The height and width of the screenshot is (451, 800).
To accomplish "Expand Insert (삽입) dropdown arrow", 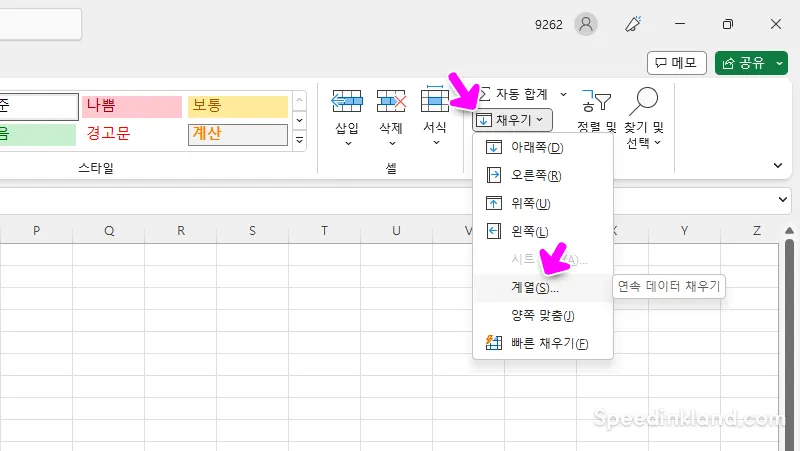I will click(348, 144).
